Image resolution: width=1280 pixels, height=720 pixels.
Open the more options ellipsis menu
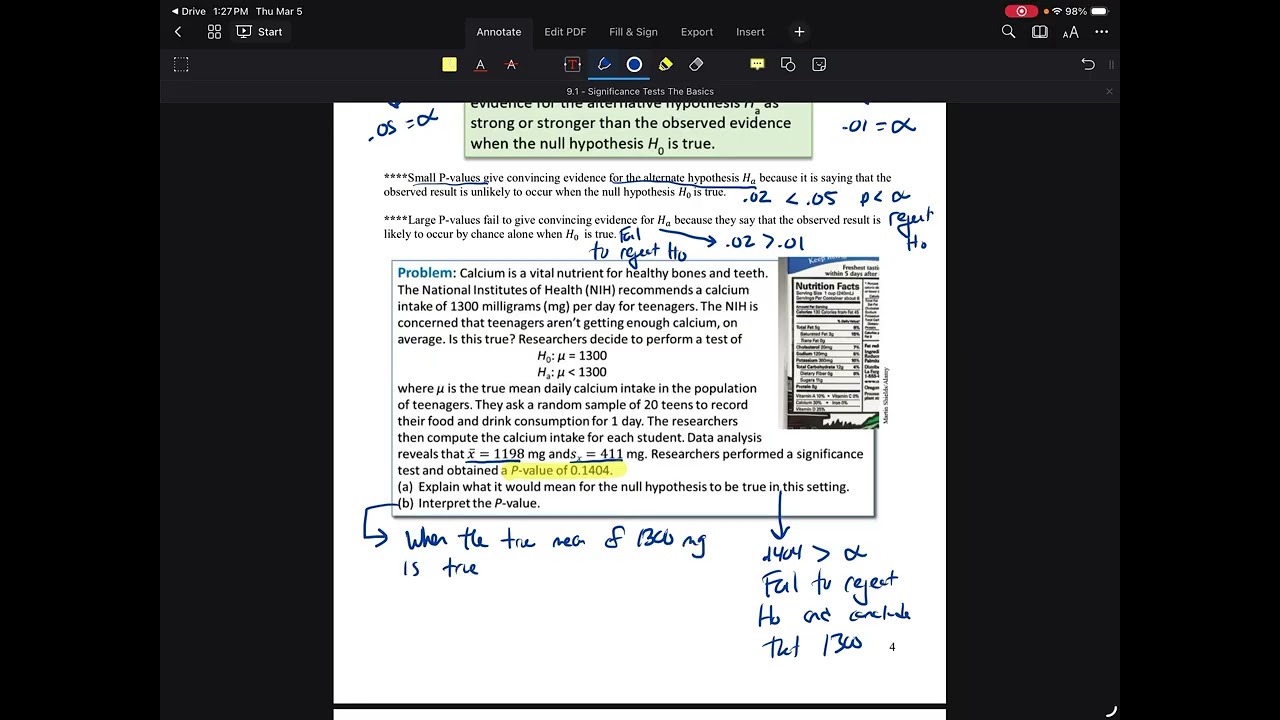pyautogui.click(x=1102, y=32)
